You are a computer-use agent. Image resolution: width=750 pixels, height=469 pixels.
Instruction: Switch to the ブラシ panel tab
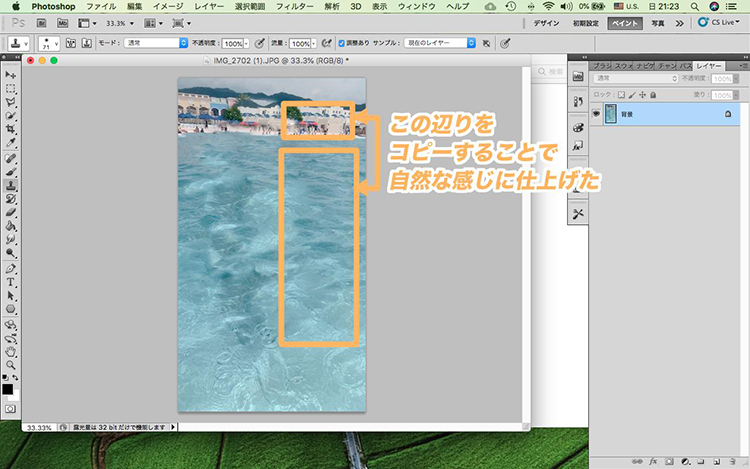(602, 66)
